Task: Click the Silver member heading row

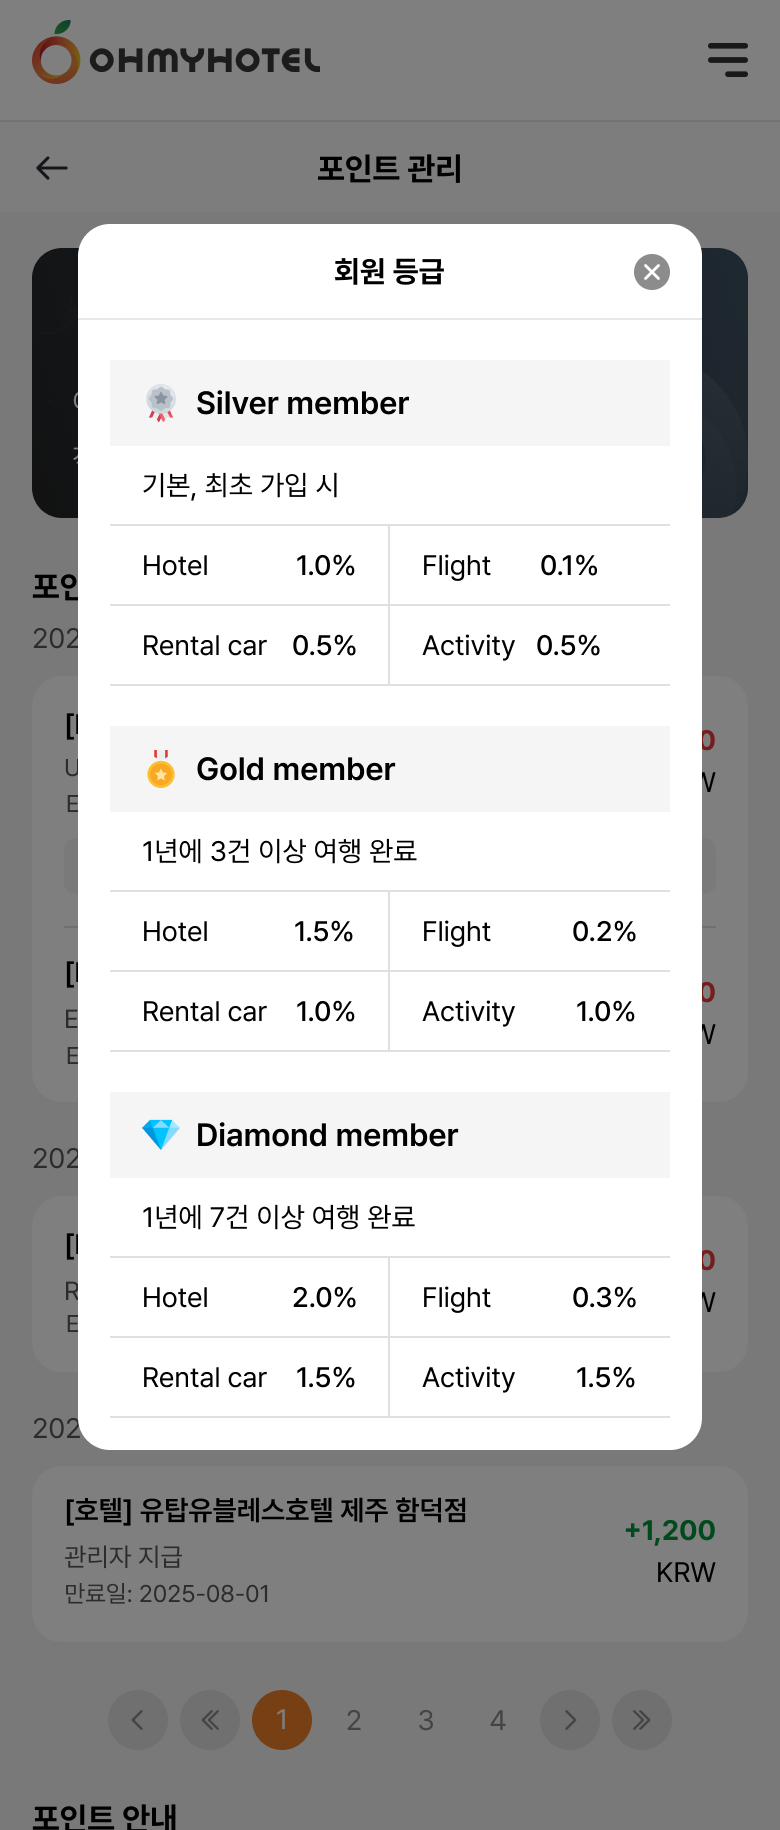Action: tap(390, 403)
